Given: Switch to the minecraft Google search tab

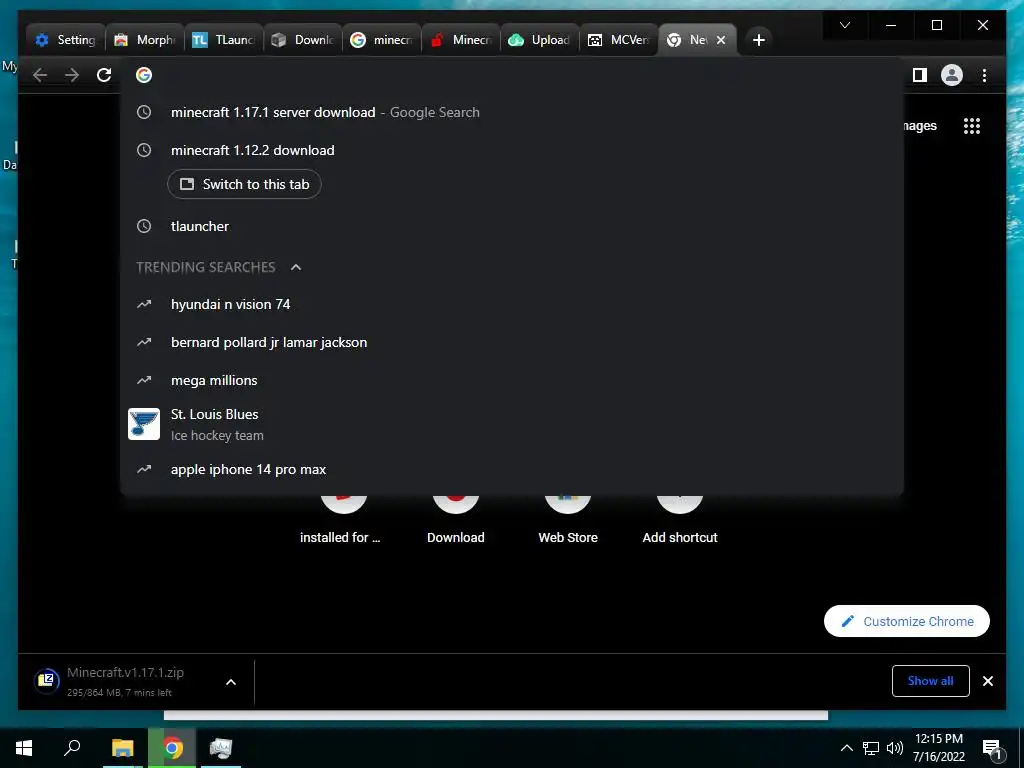Looking at the screenshot, I should pyautogui.click(x=382, y=40).
